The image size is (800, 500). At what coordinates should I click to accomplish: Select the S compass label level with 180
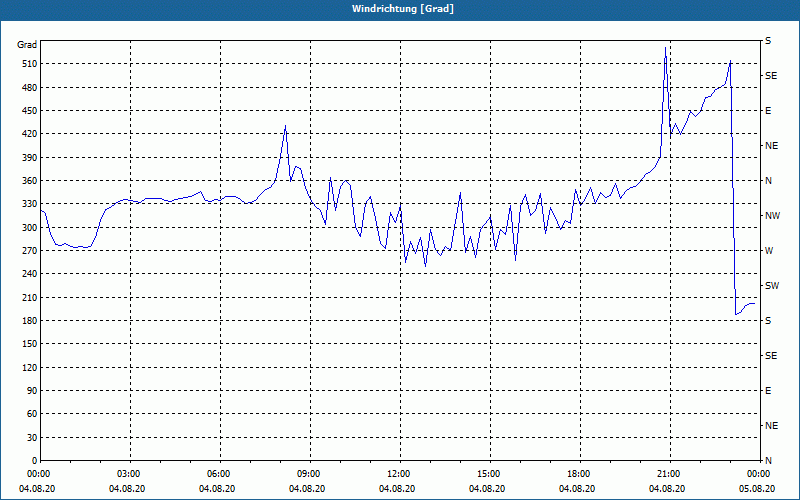pos(768,321)
